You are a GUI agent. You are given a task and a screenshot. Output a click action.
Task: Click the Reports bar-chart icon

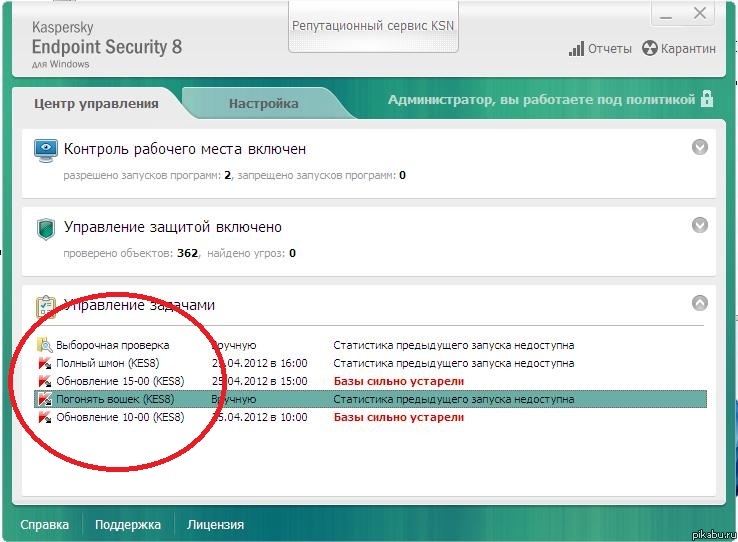tap(576, 49)
